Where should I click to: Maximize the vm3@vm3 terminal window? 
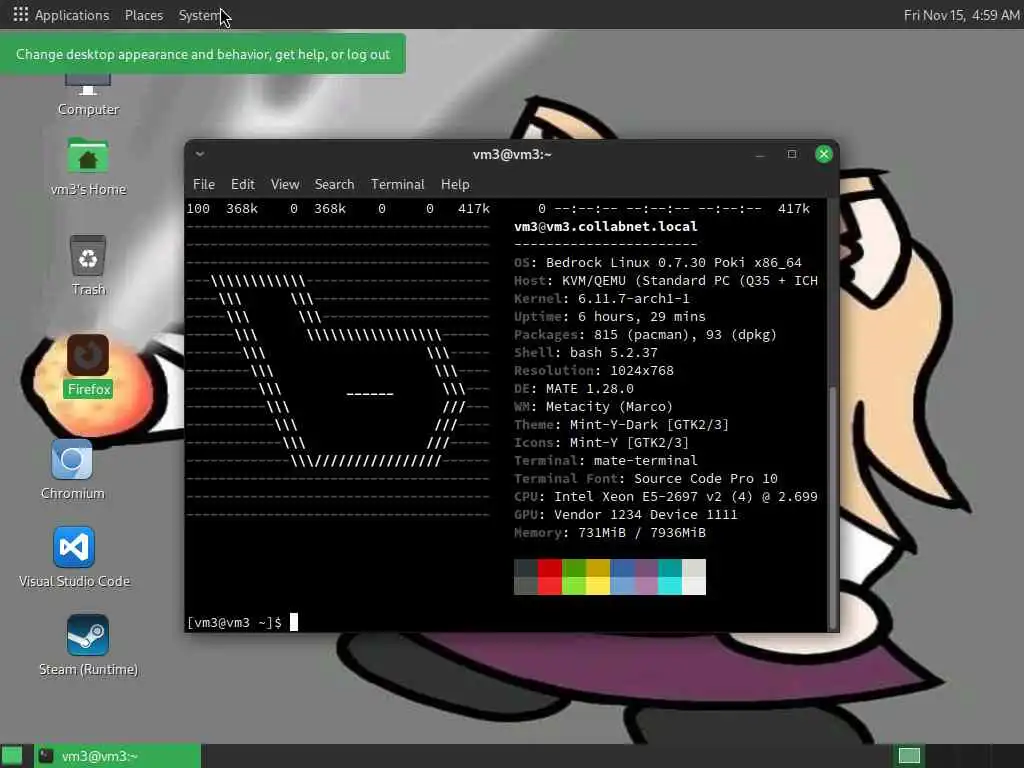pos(792,154)
